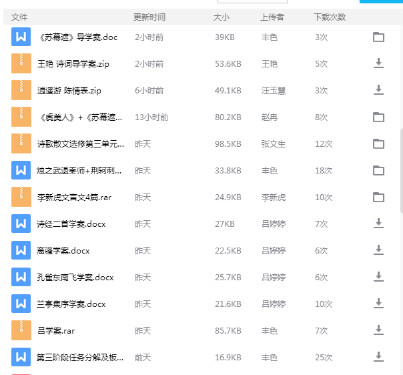Click the 13小时前 update time
403x375 pixels.
coord(151,117)
